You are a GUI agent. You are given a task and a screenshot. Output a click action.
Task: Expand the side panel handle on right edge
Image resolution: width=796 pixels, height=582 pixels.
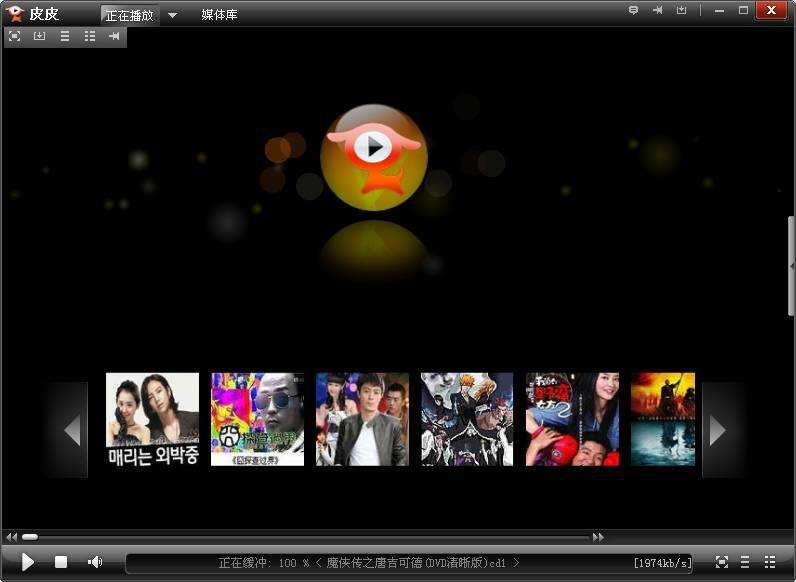tap(792, 266)
